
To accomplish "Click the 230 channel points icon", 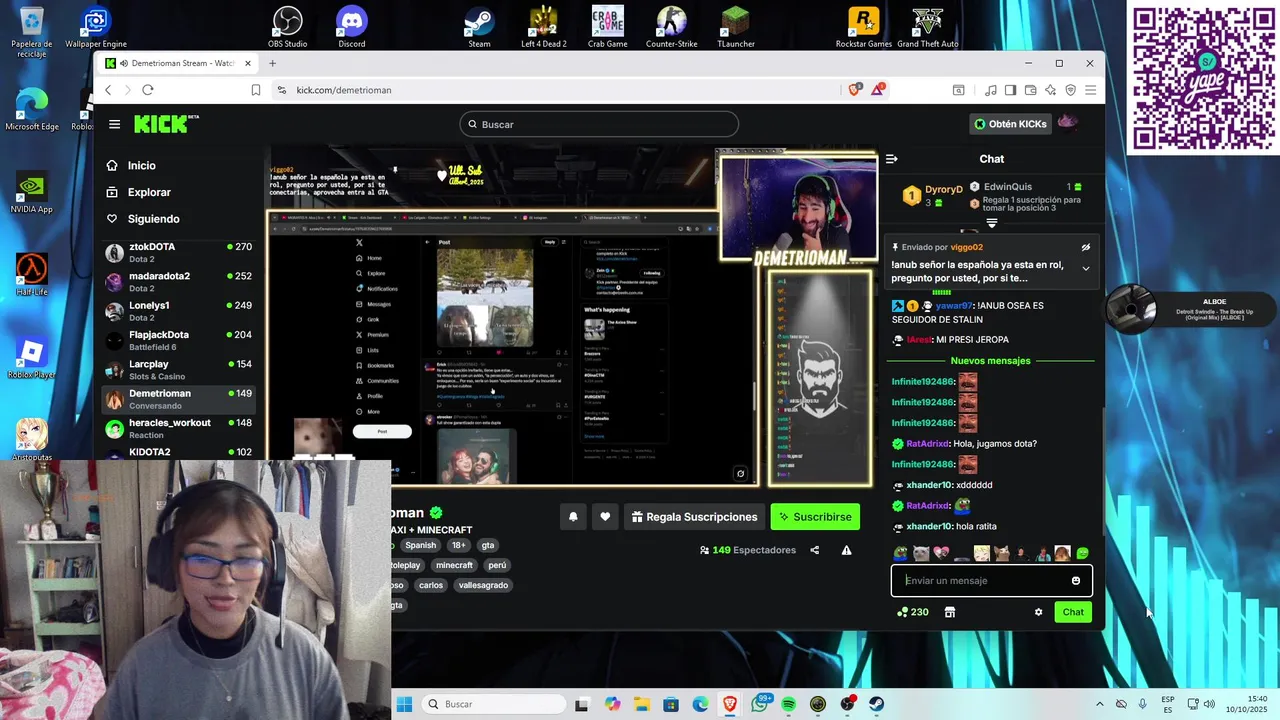I will pos(913,612).
